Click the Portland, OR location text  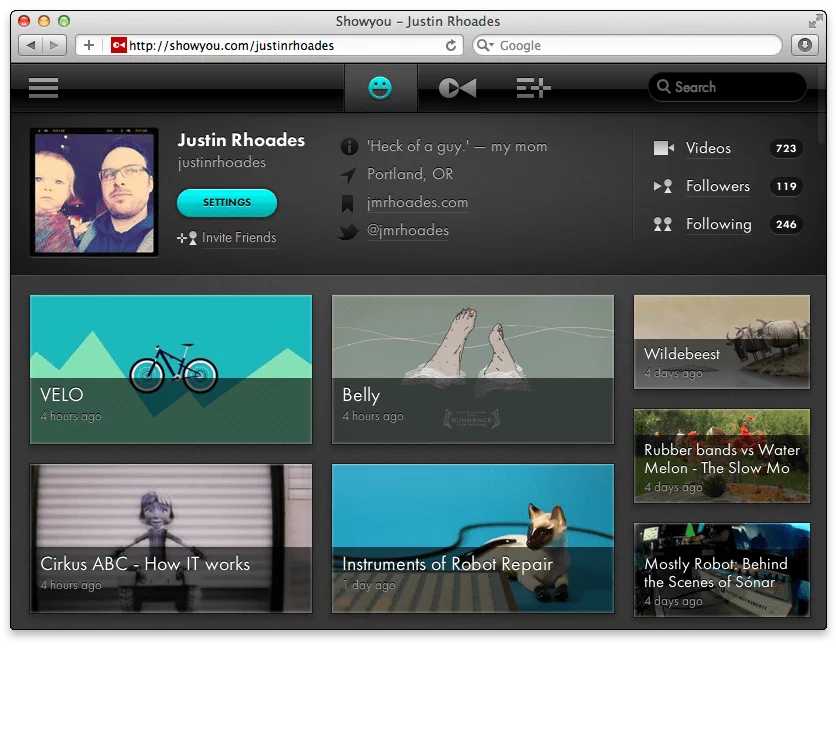pos(410,174)
